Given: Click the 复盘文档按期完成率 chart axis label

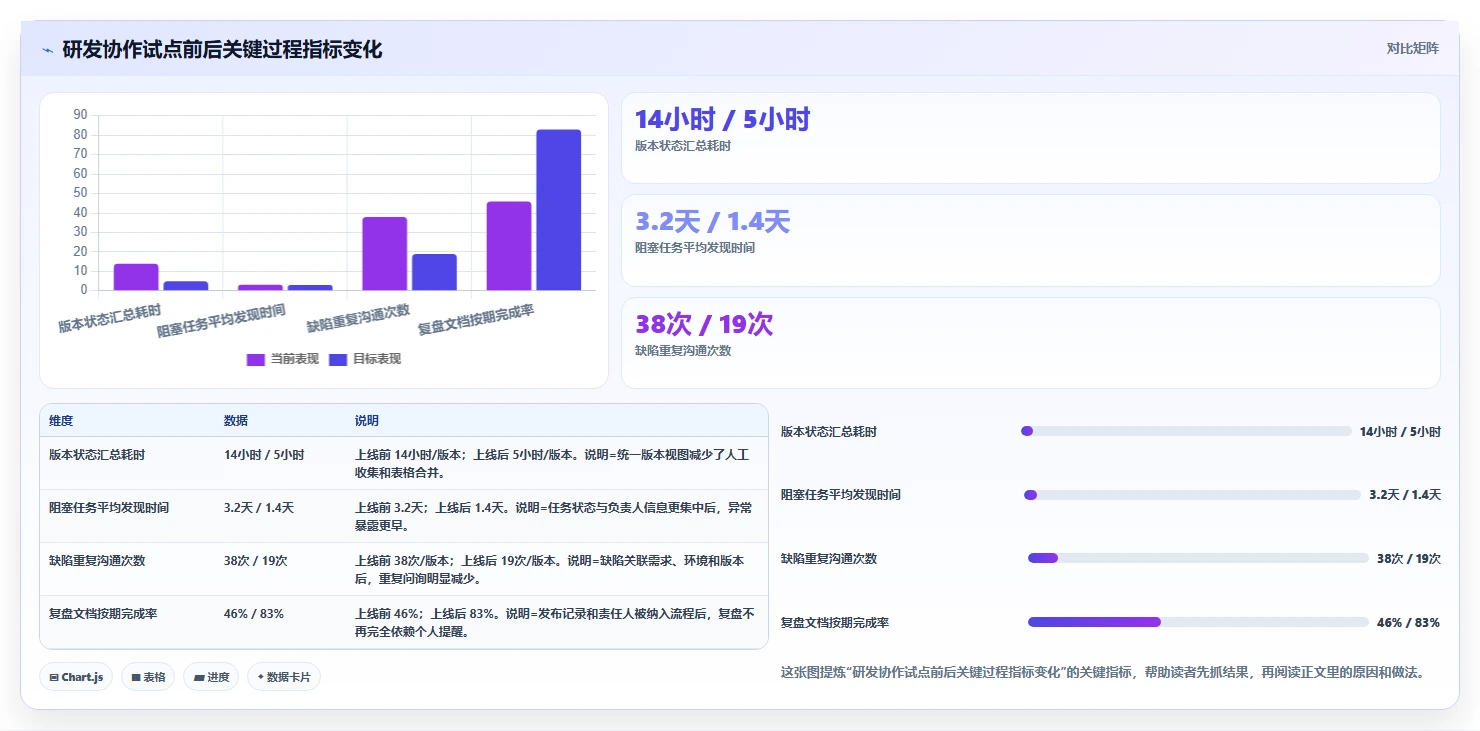Looking at the screenshot, I should click(475, 319).
